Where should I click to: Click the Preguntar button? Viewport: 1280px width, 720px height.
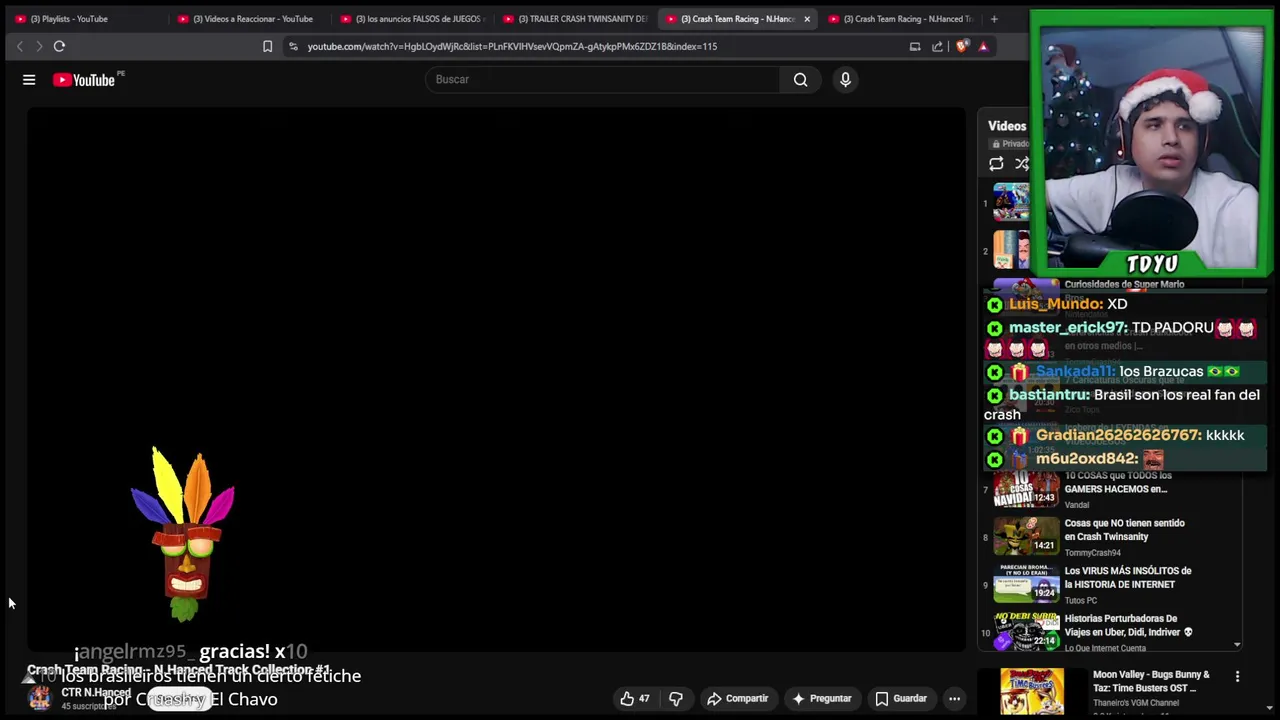(x=821, y=699)
